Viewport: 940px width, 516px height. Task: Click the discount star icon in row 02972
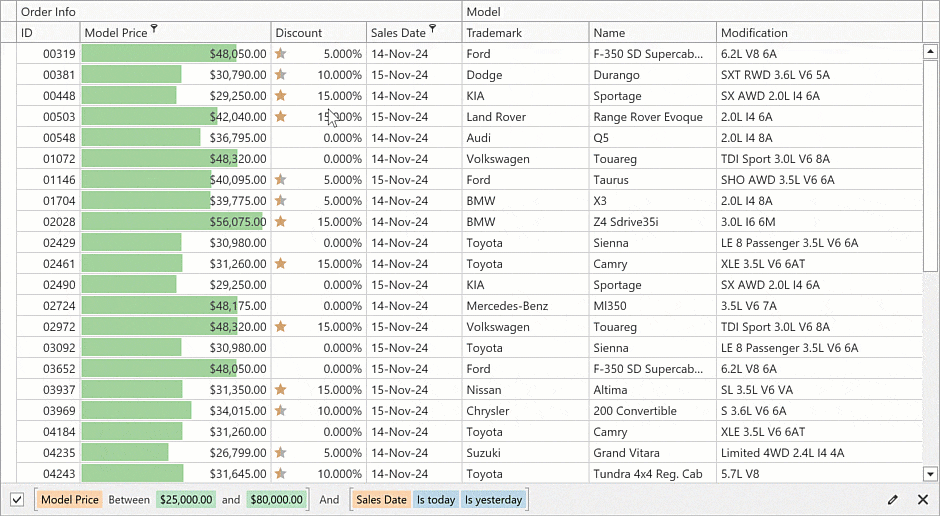click(x=281, y=326)
